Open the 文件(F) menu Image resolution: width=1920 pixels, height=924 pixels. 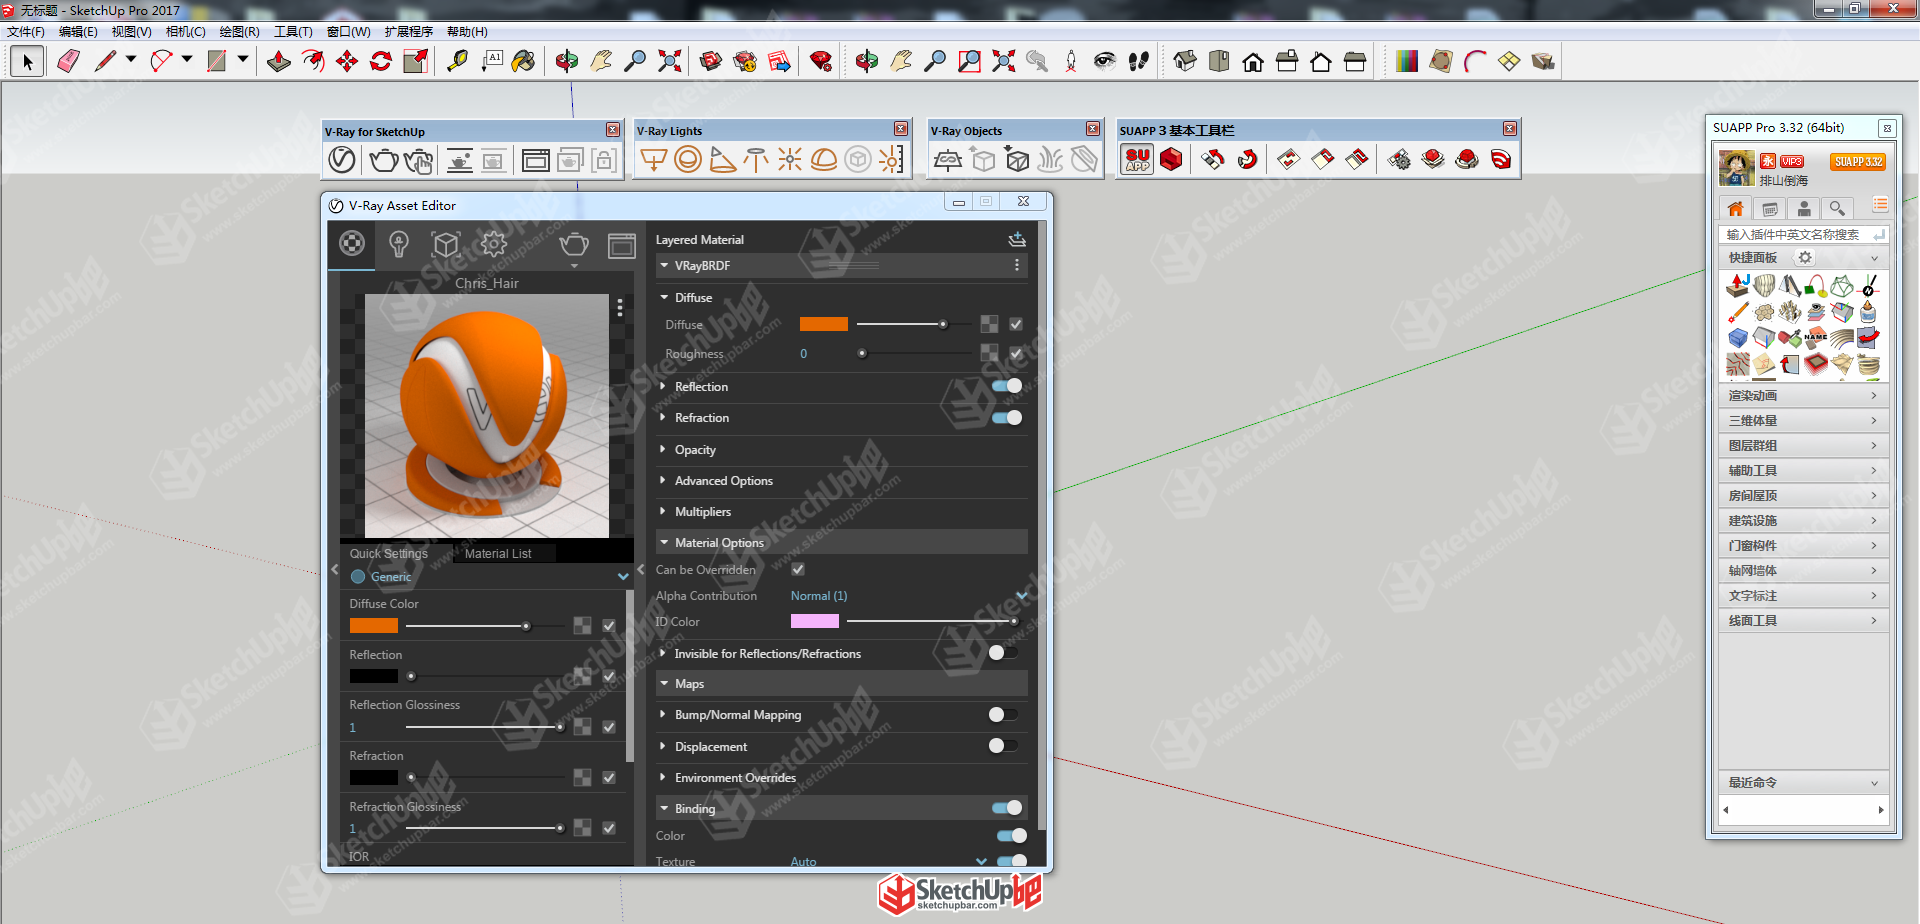25,32
